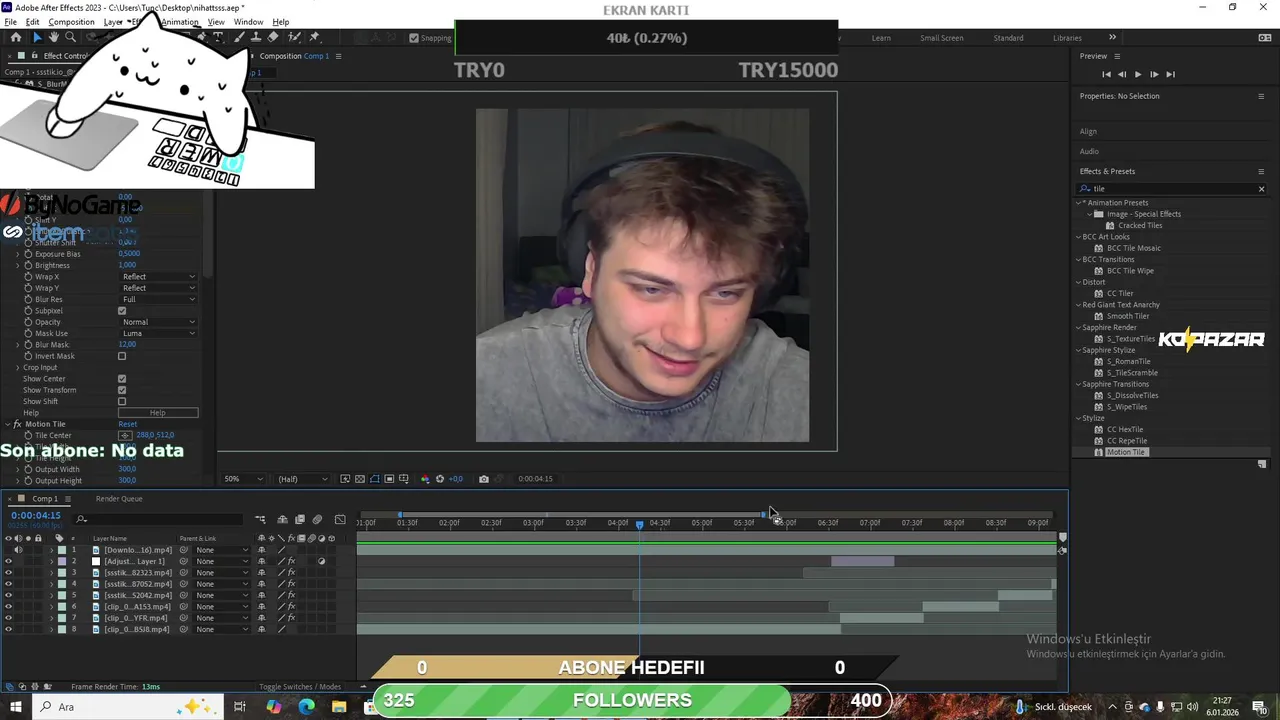The width and height of the screenshot is (1280, 720).
Task: Open the Help menu
Action: point(281,22)
